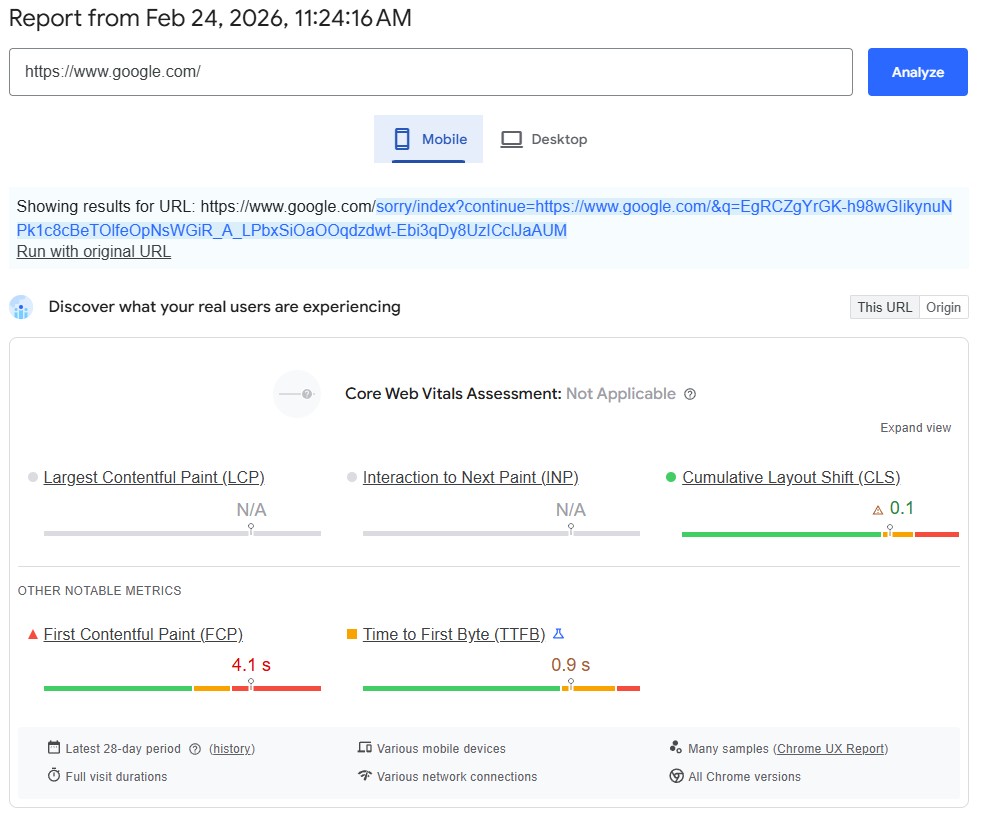The width and height of the screenshot is (991, 819).
Task: Switch to the Desktop tab
Action: [544, 139]
